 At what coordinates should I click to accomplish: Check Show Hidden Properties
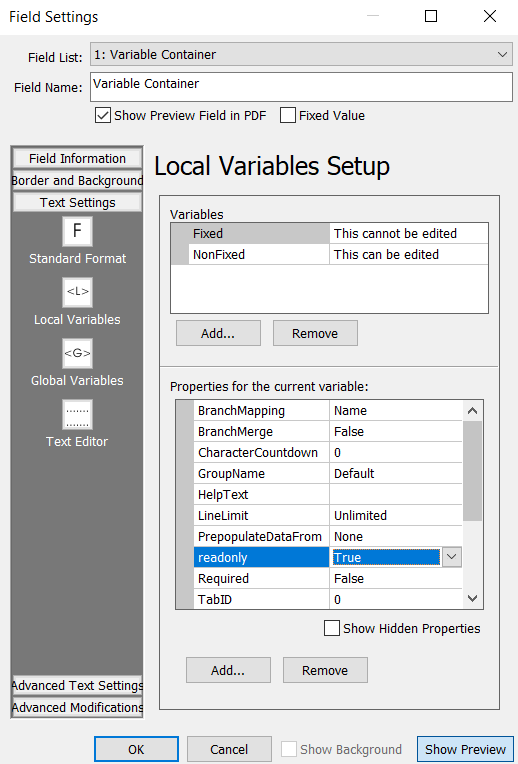coord(332,628)
